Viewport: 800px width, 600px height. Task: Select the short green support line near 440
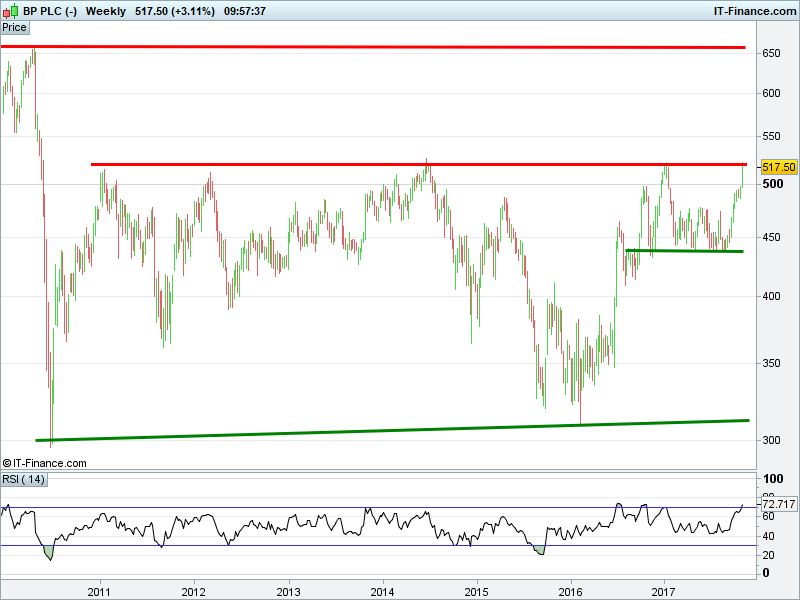684,251
